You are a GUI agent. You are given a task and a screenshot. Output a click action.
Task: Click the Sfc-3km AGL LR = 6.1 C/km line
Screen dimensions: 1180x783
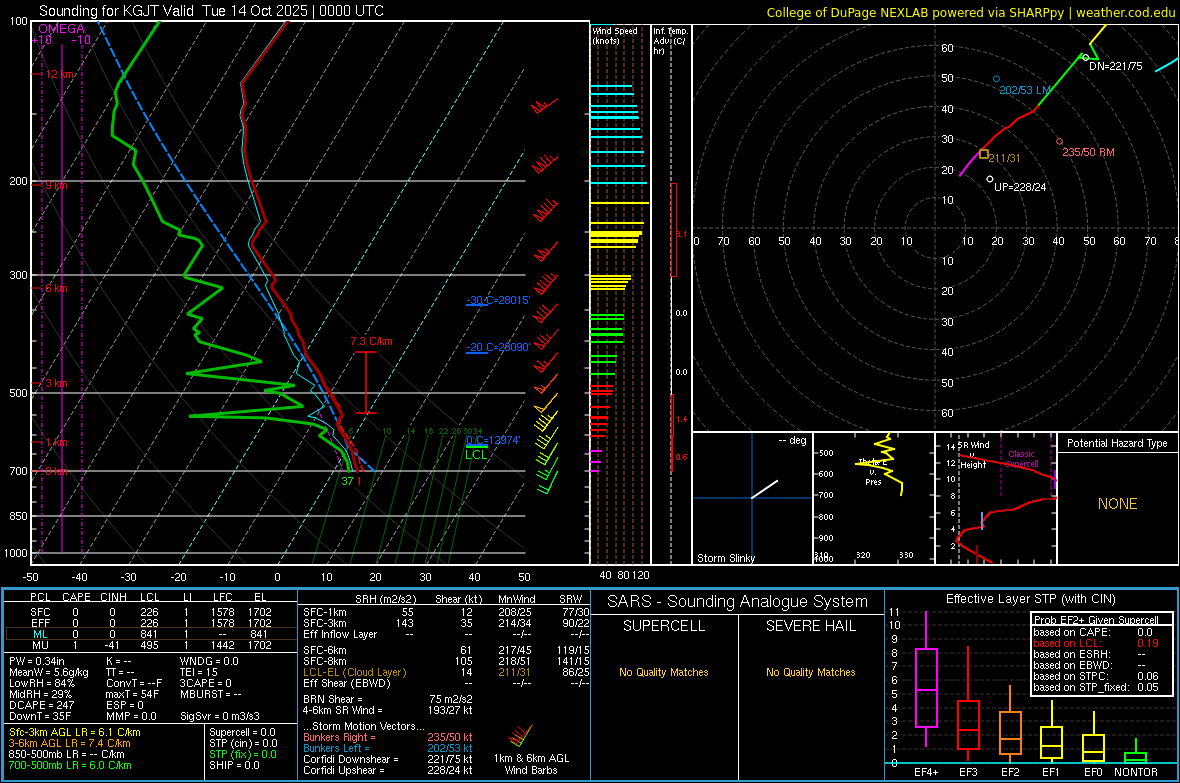(75, 732)
